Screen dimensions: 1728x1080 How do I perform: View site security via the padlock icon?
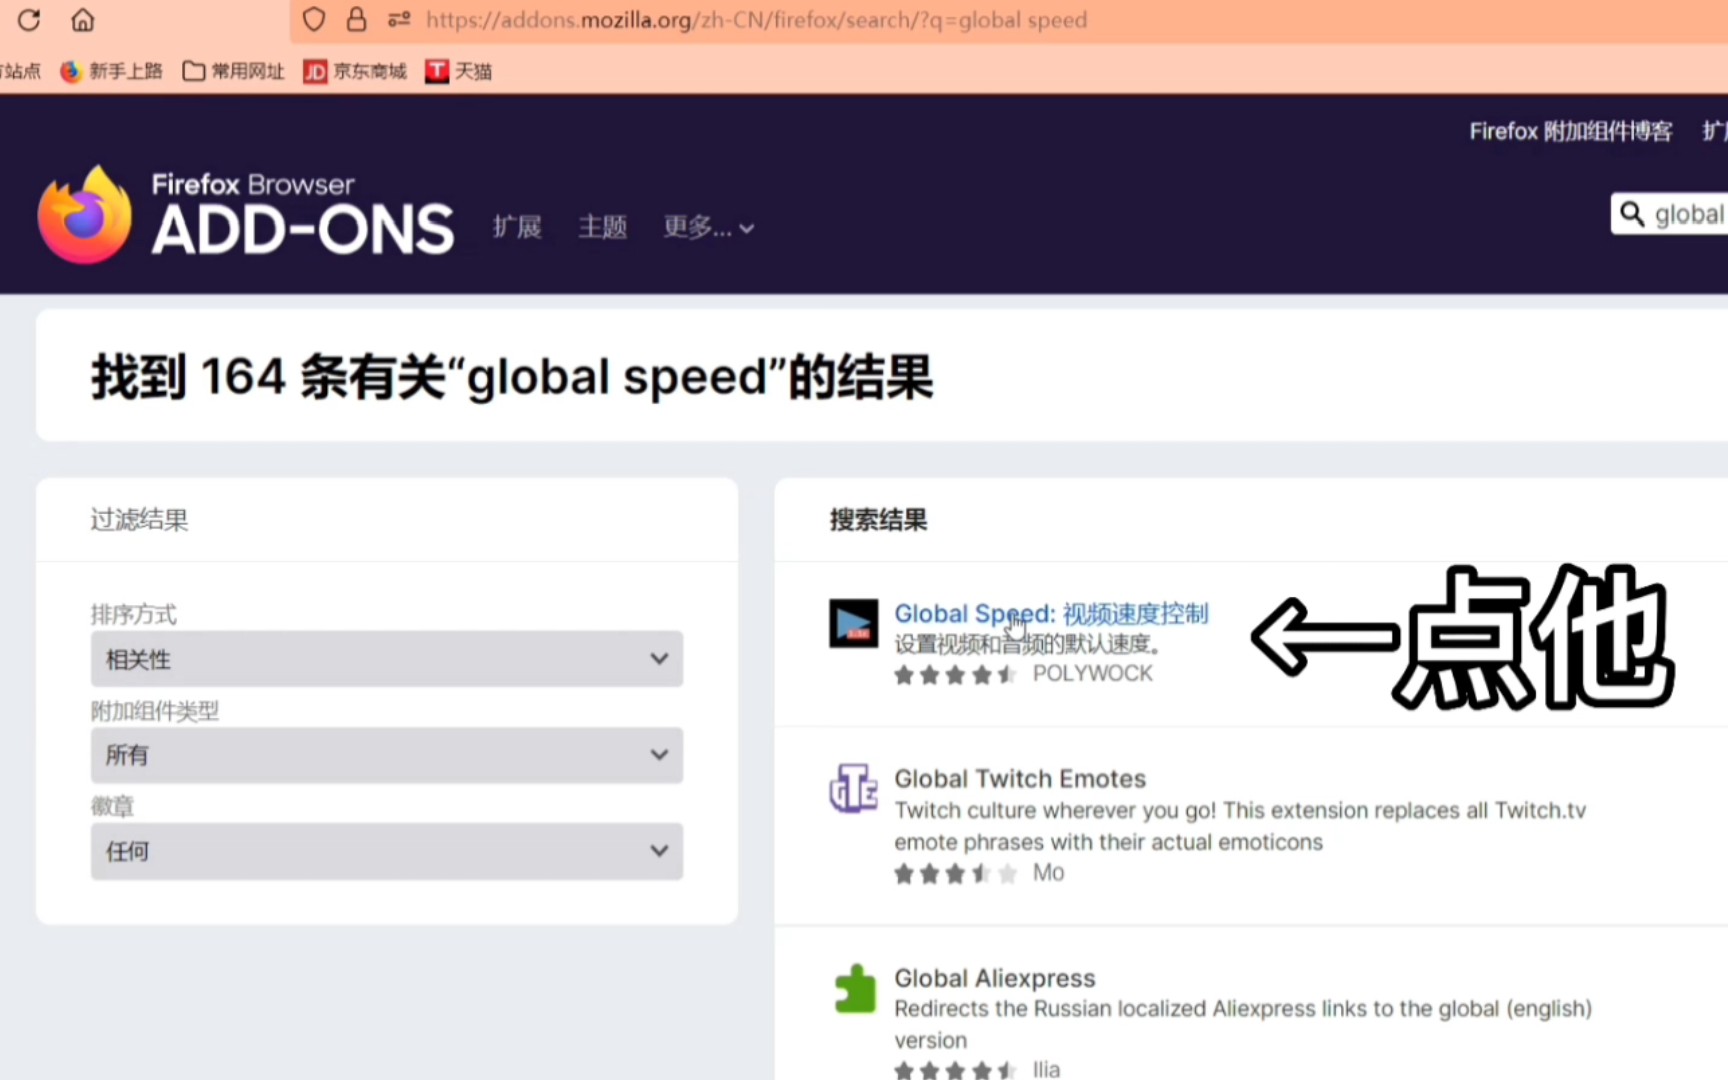point(356,19)
